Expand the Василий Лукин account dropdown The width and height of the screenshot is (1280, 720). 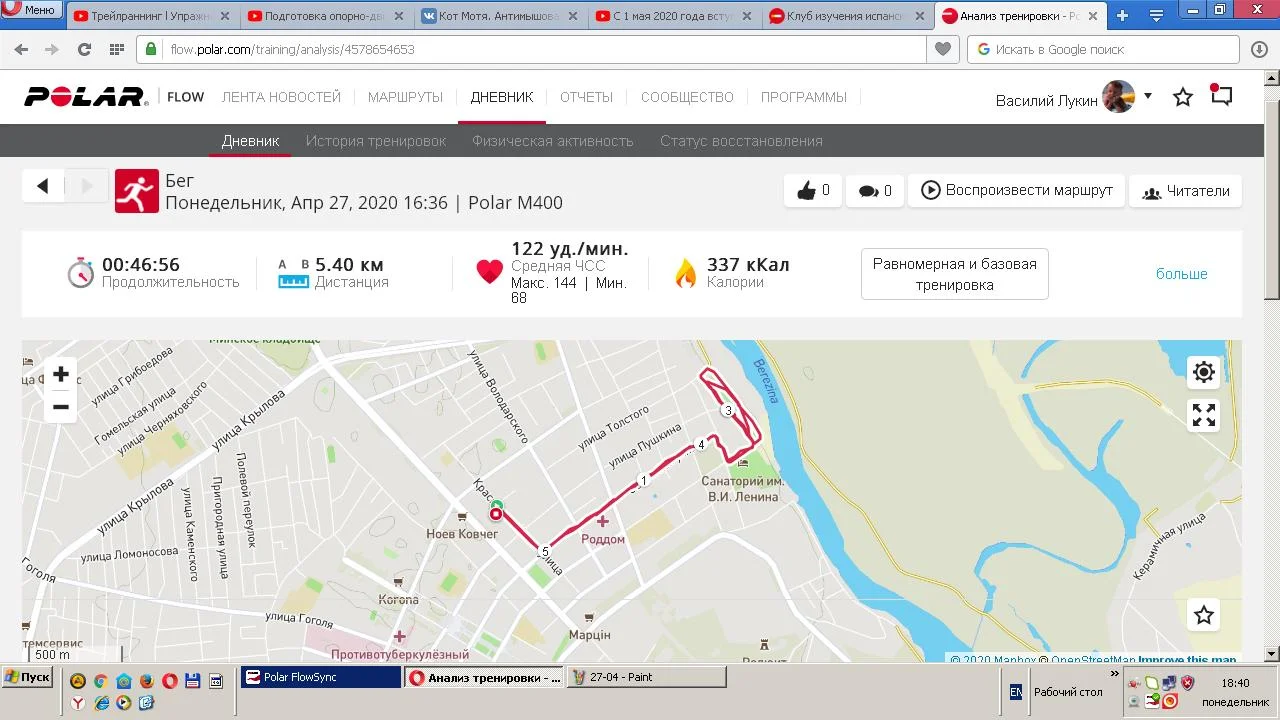click(x=1148, y=96)
